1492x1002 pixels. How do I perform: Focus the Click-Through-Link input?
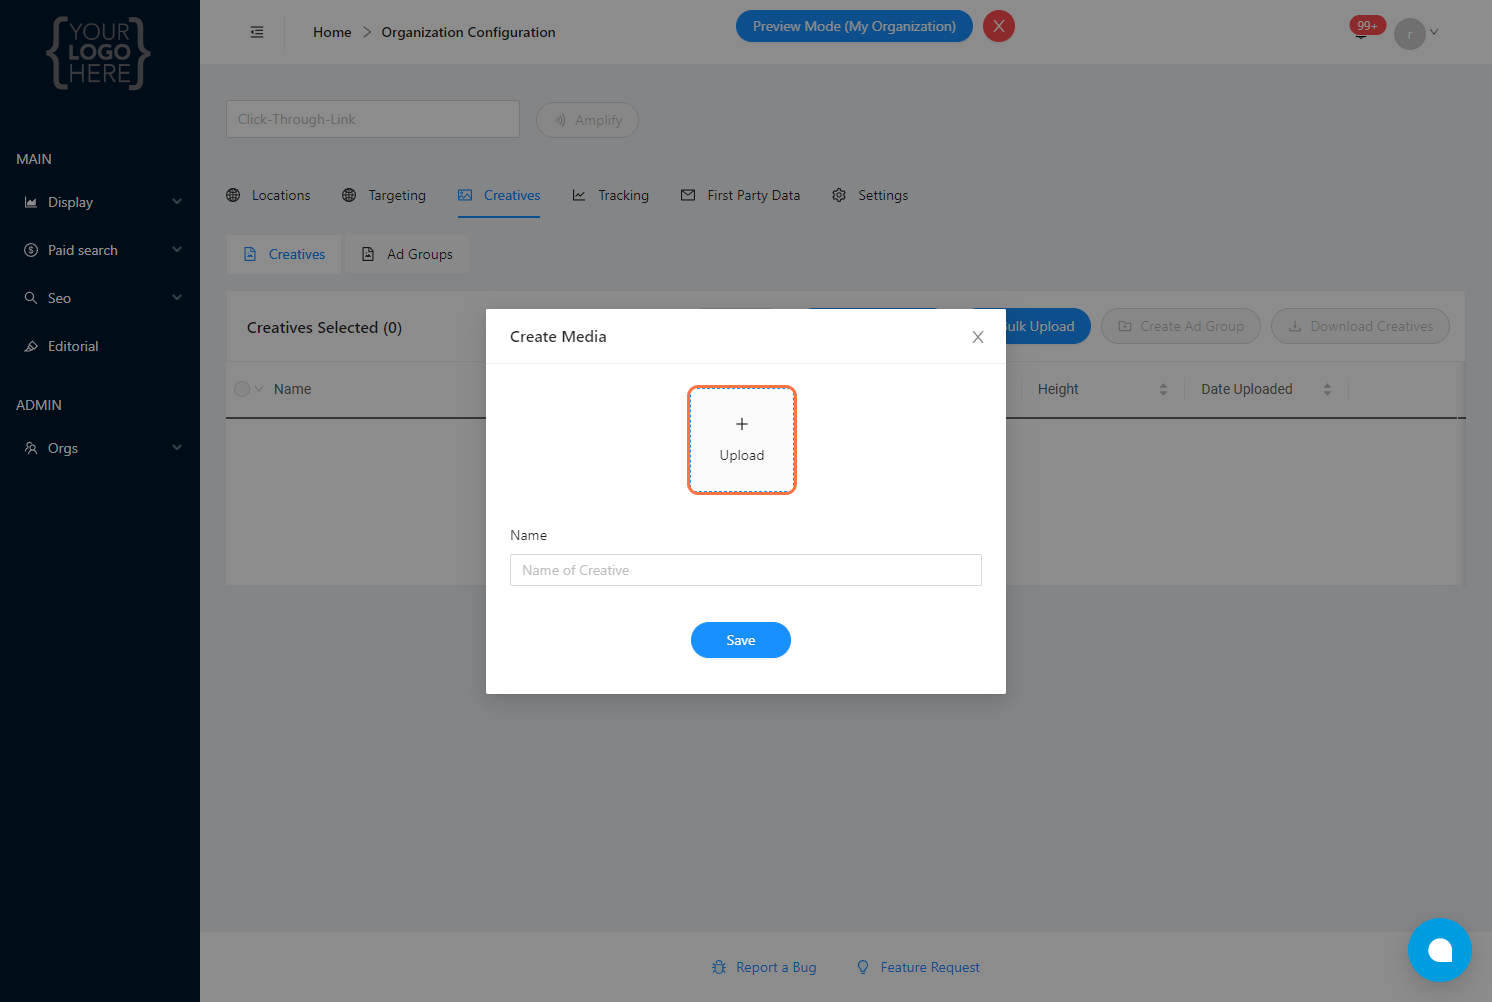point(373,119)
